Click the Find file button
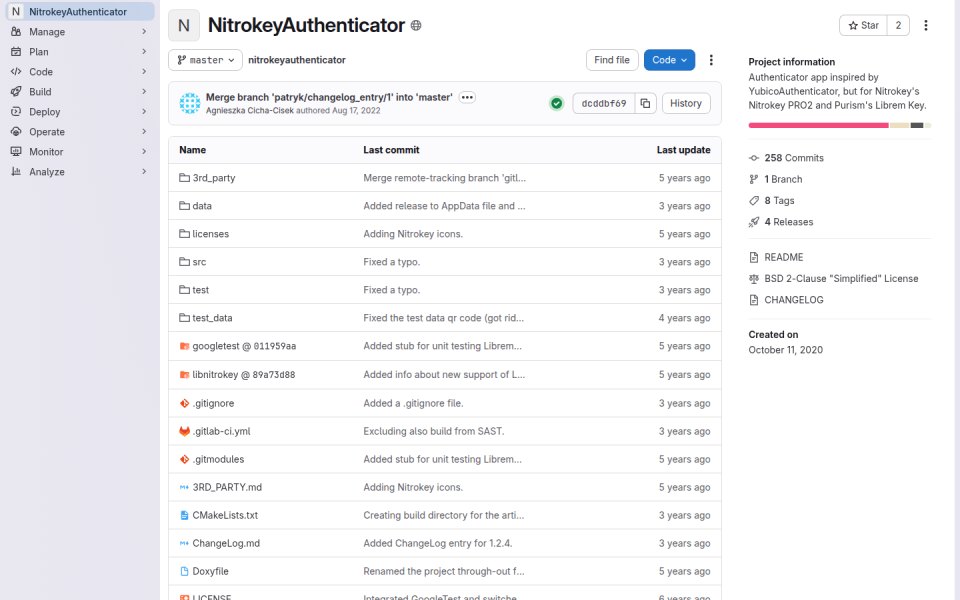This screenshot has height=600, width=960. 612,60
